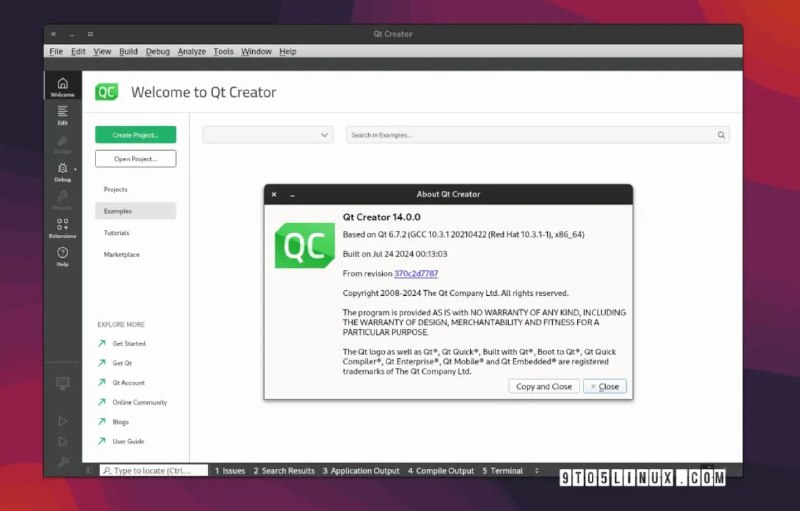Open the 5 Terminal pane

point(503,471)
